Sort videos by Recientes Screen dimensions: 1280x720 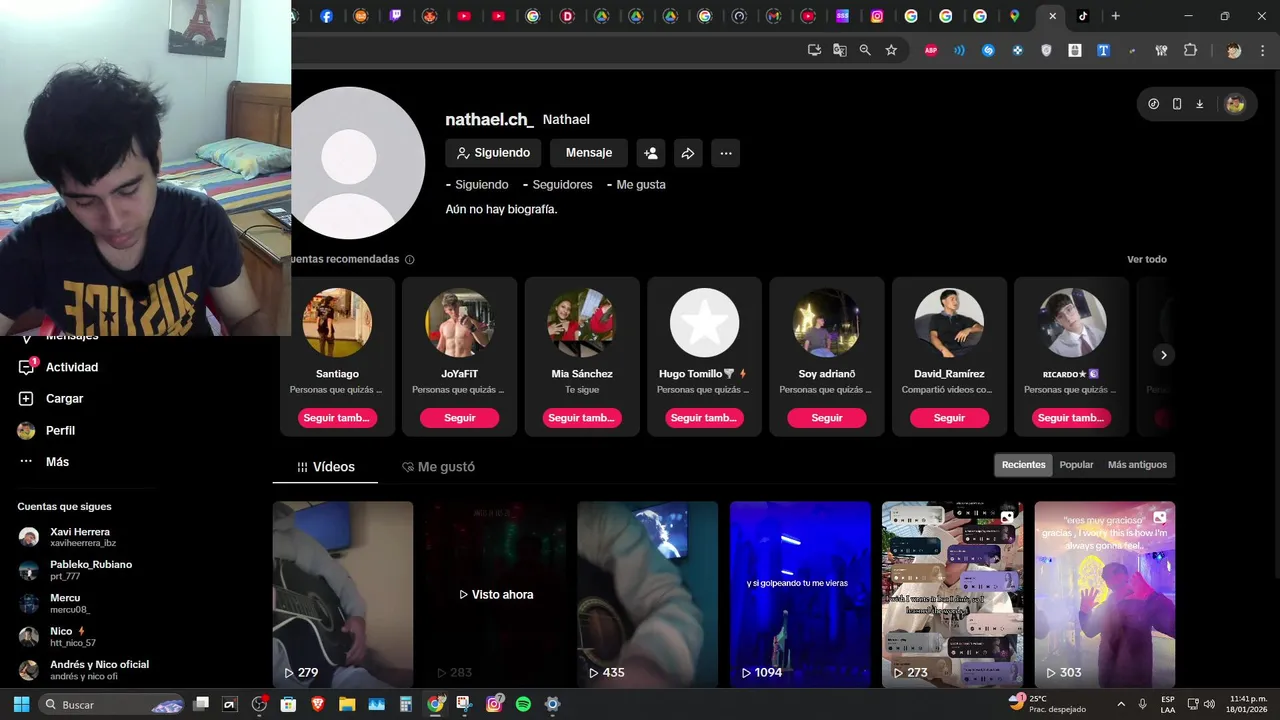tap(1024, 465)
